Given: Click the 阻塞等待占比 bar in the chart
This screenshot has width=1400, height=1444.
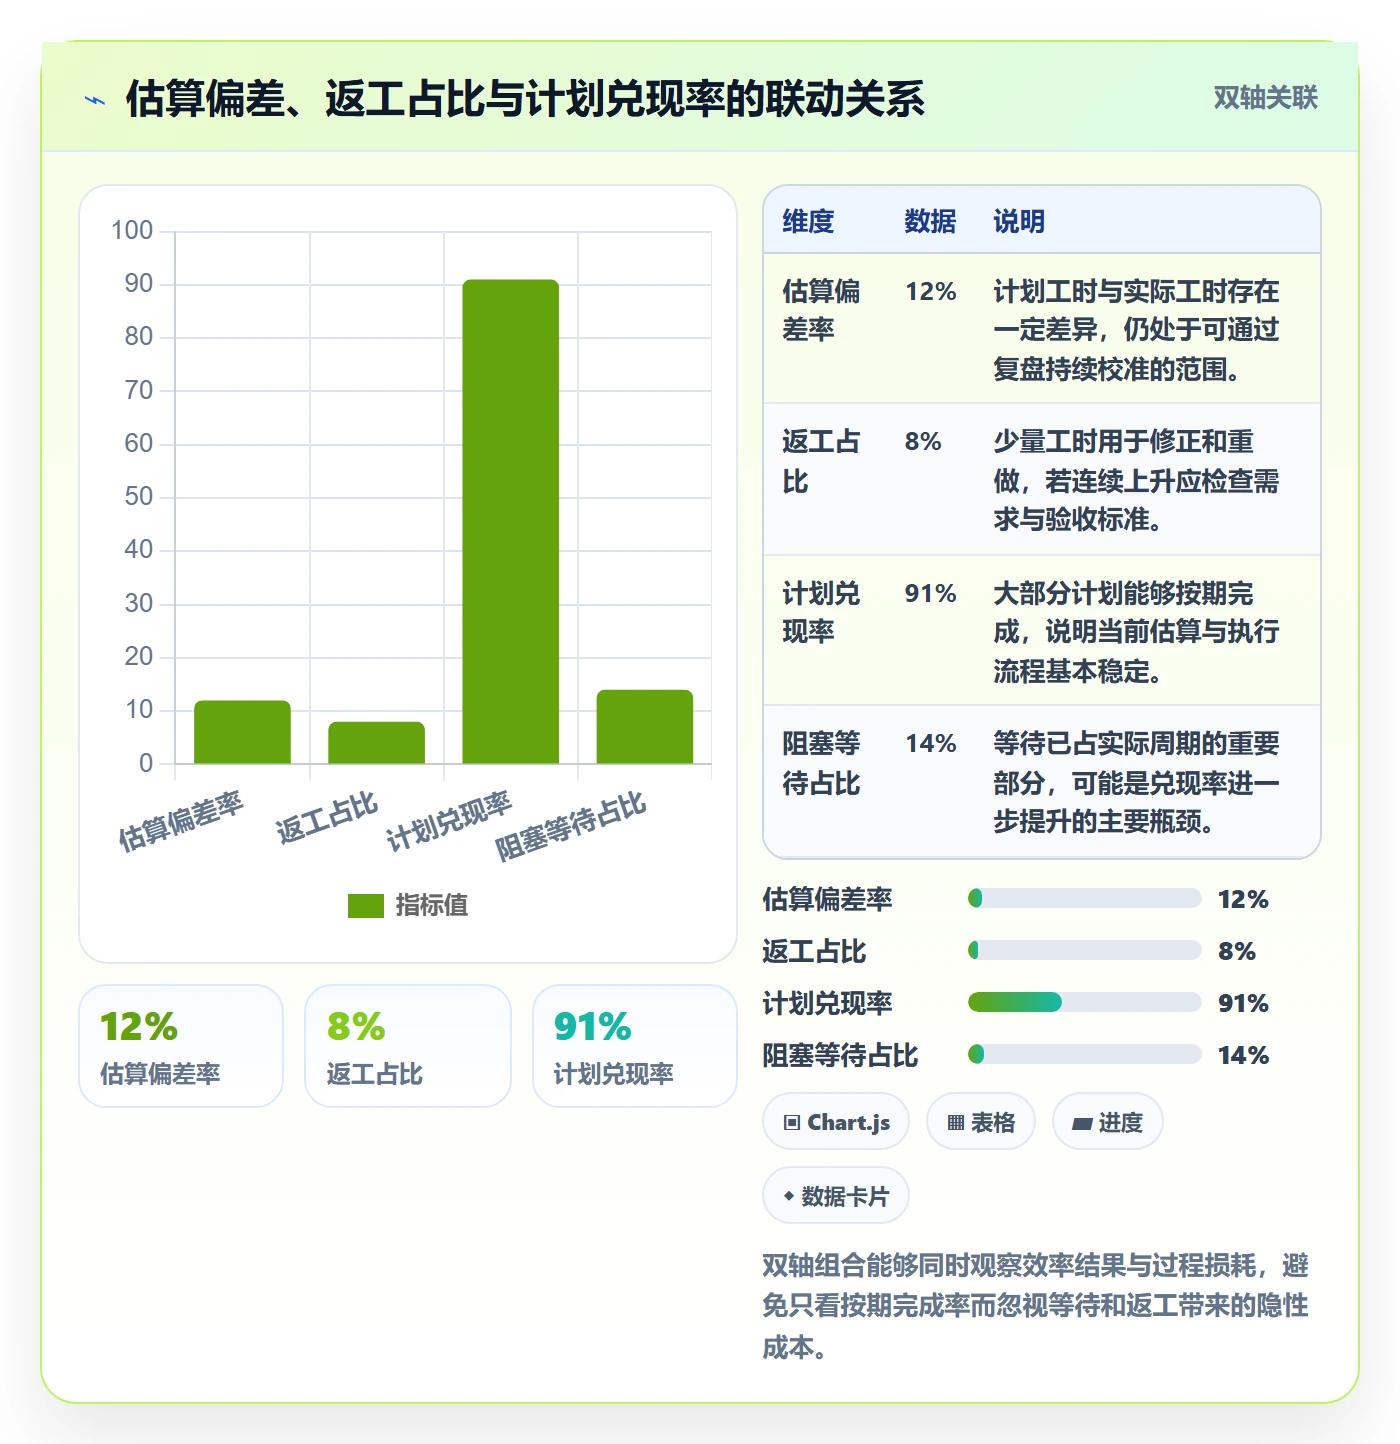Looking at the screenshot, I should pyautogui.click(x=645, y=727).
